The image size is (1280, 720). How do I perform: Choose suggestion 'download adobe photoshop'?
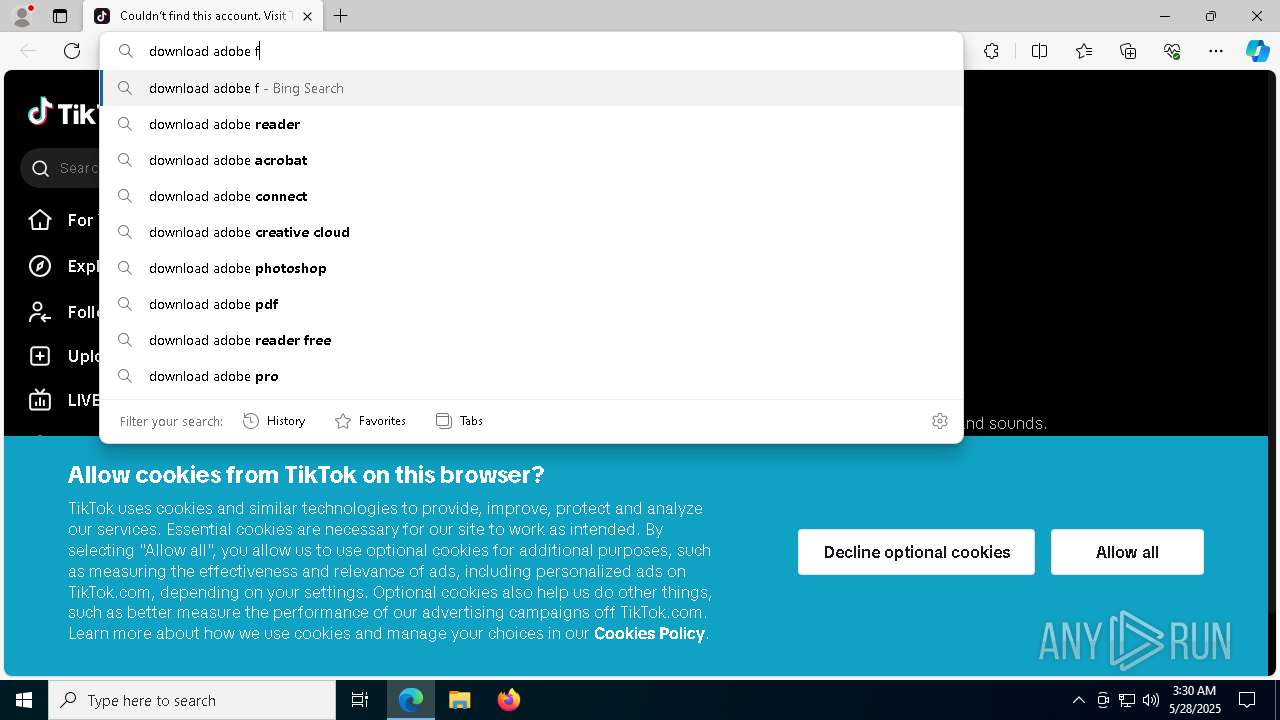[531, 268]
